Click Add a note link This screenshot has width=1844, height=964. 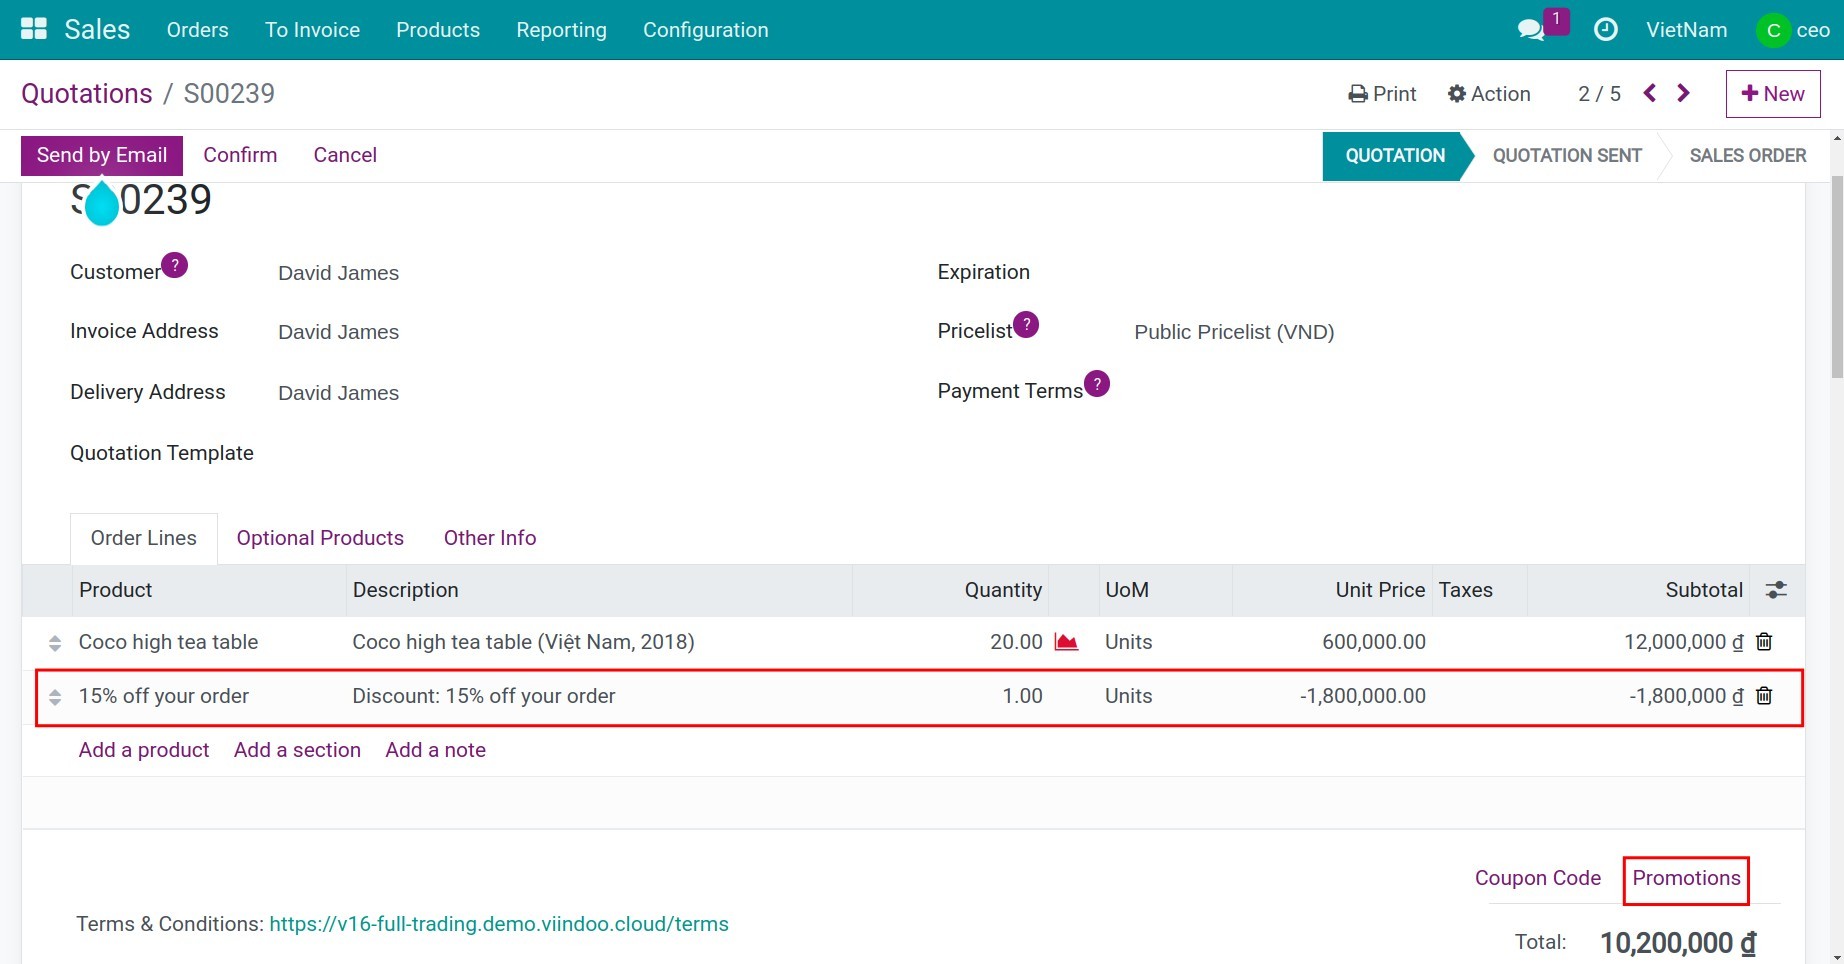tap(435, 750)
